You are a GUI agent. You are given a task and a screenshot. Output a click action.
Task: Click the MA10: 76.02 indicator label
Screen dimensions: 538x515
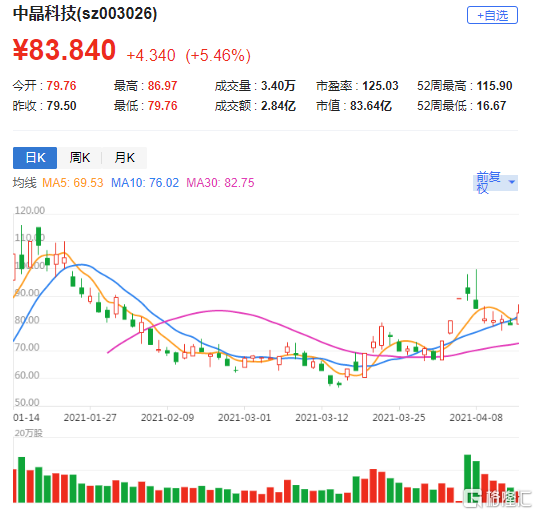[x=145, y=183]
